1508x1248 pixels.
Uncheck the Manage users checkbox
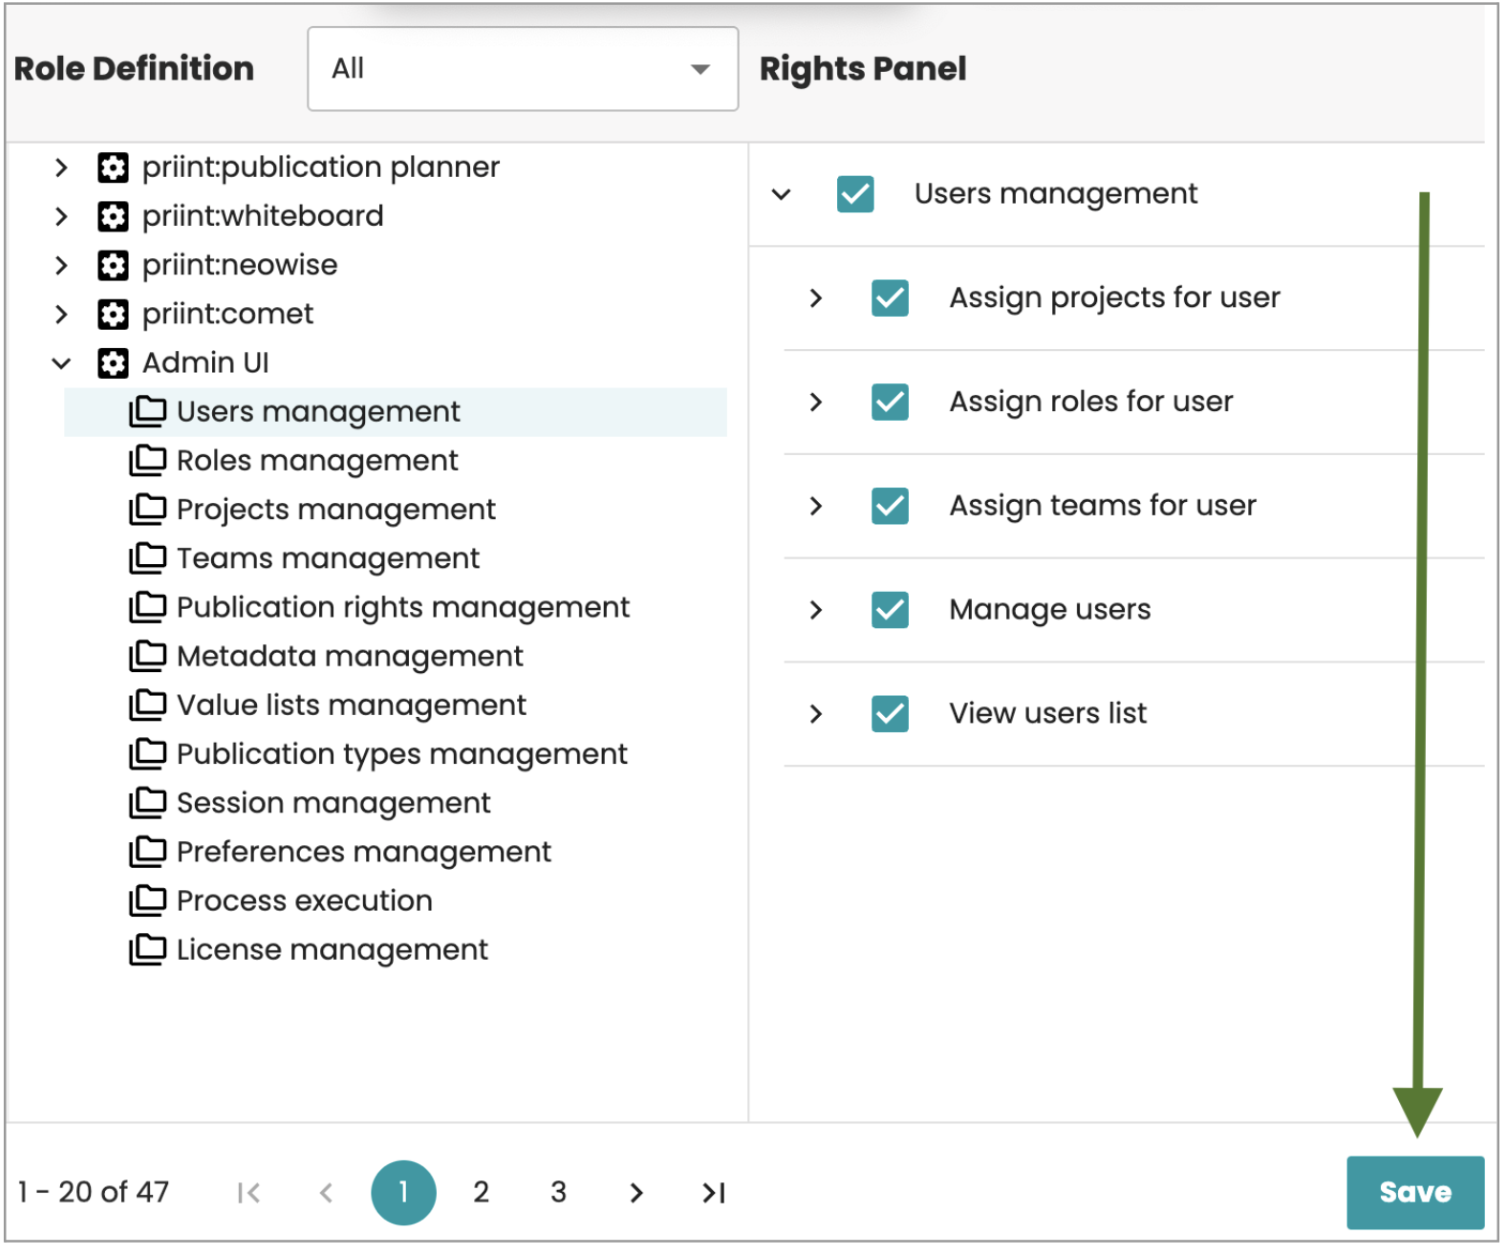pyautogui.click(x=890, y=610)
